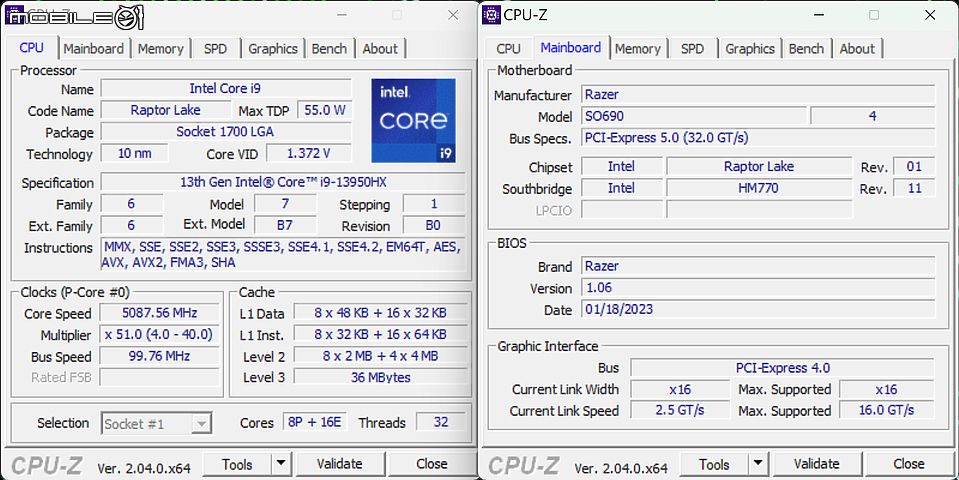Open Graphics tab in left window
This screenshot has width=959, height=480.
pyautogui.click(x=273, y=49)
